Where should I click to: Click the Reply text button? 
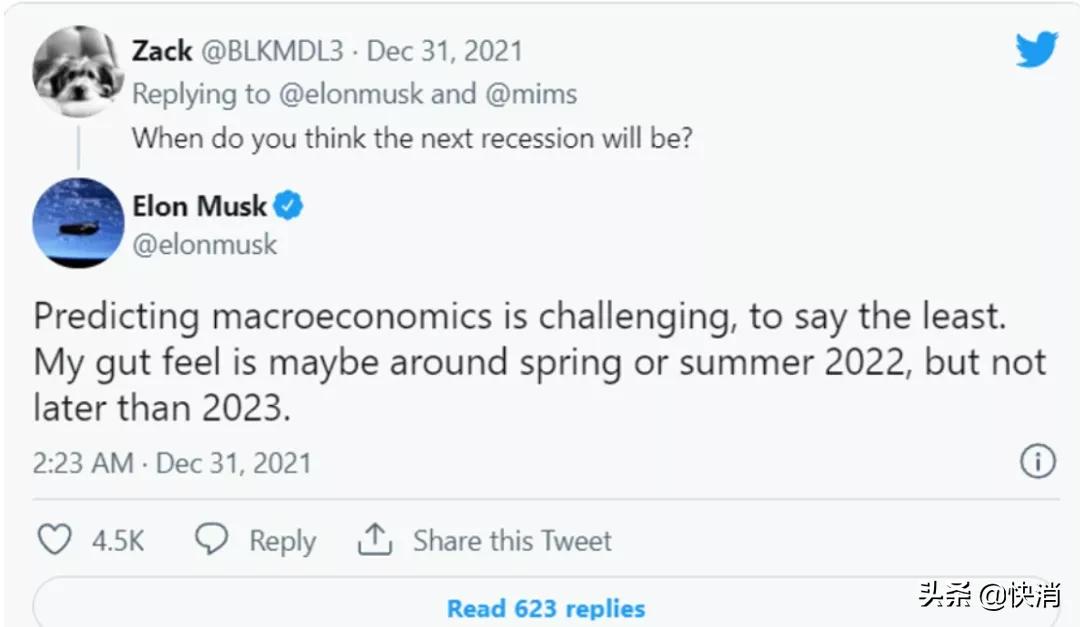282,541
